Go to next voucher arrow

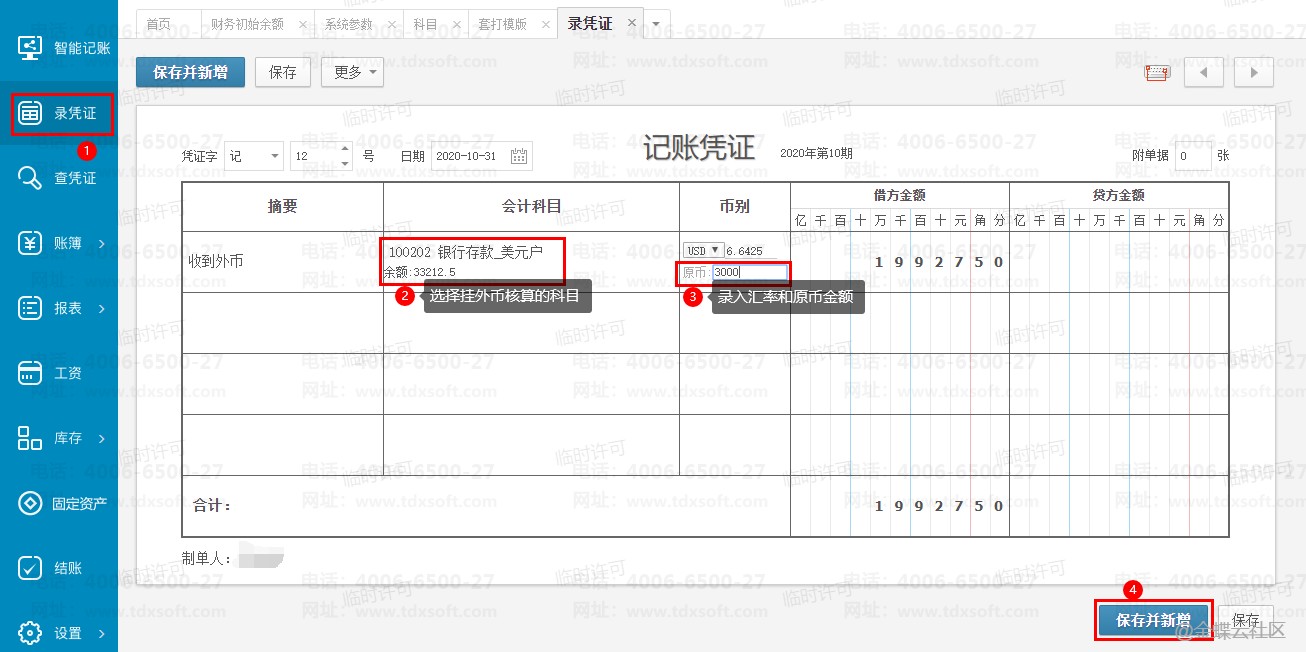[1254, 73]
